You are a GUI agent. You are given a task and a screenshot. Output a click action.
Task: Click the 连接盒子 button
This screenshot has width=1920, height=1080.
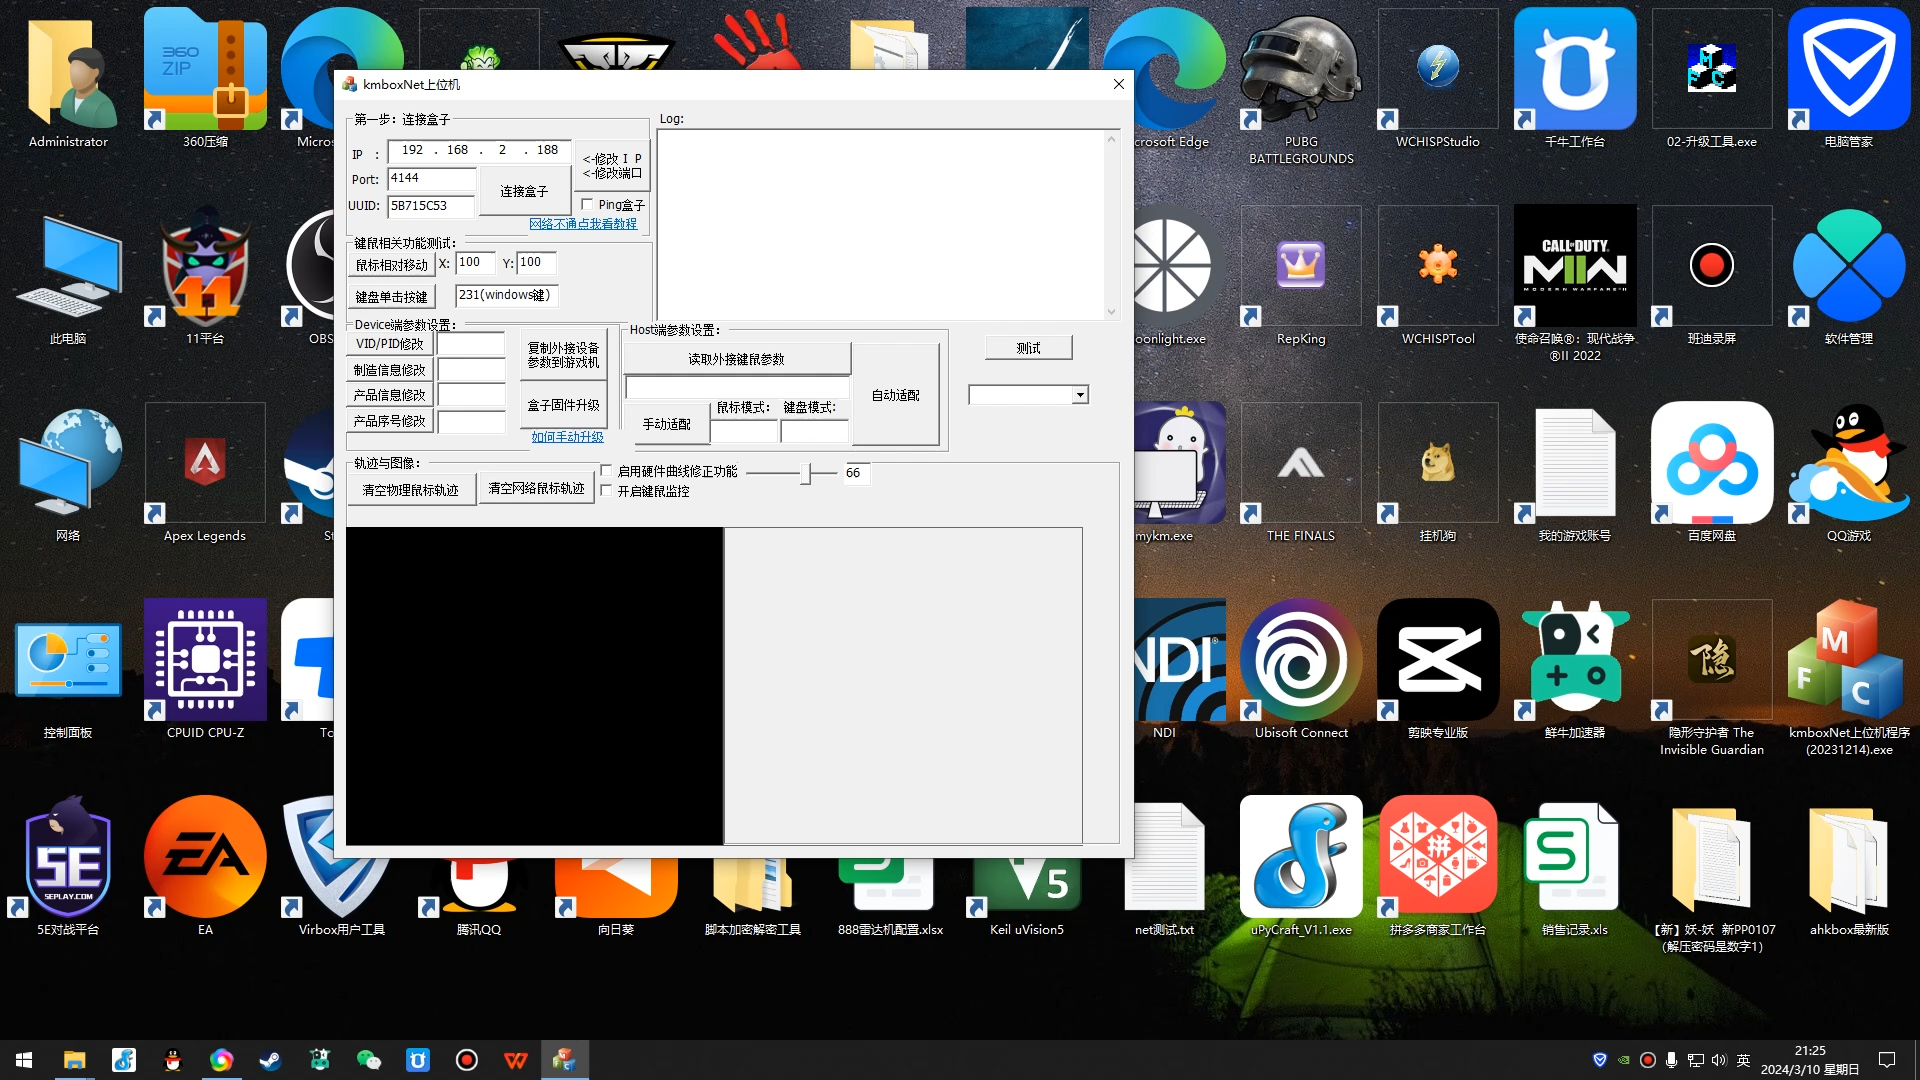click(x=524, y=191)
